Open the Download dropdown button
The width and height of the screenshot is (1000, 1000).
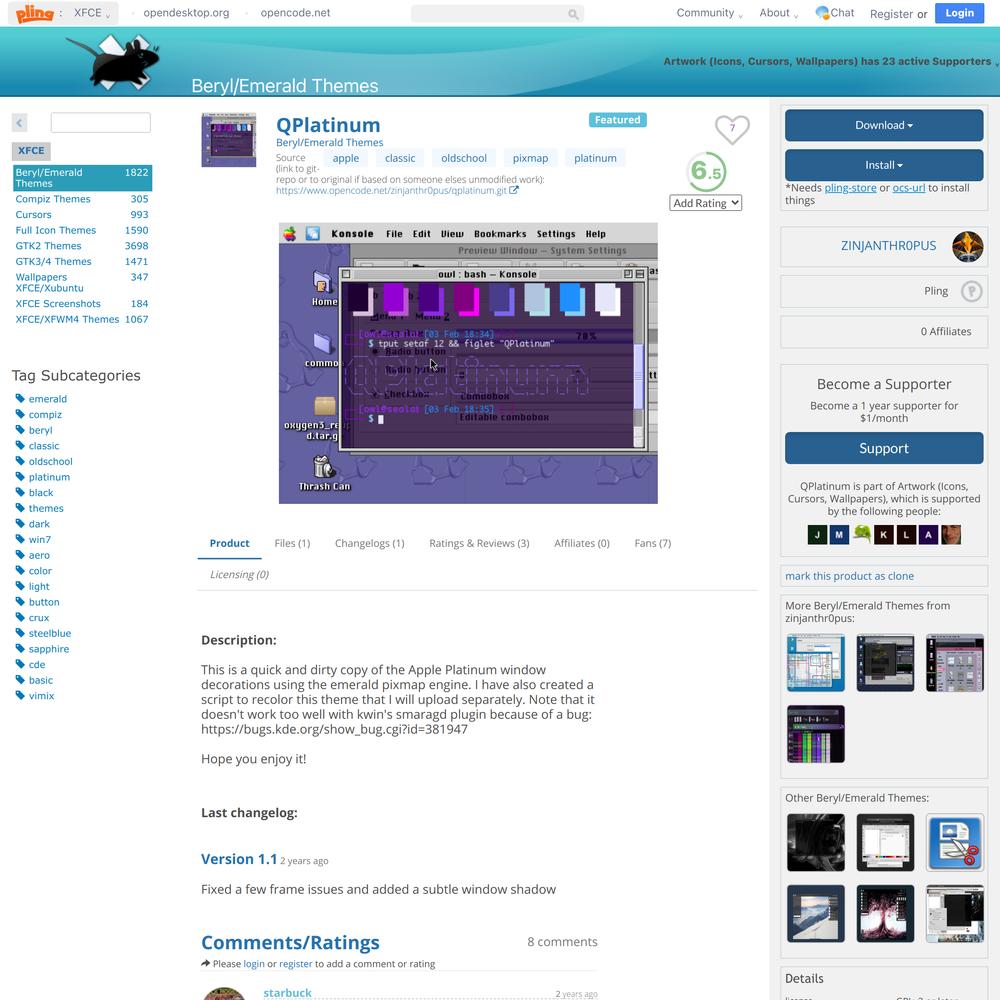coord(884,125)
